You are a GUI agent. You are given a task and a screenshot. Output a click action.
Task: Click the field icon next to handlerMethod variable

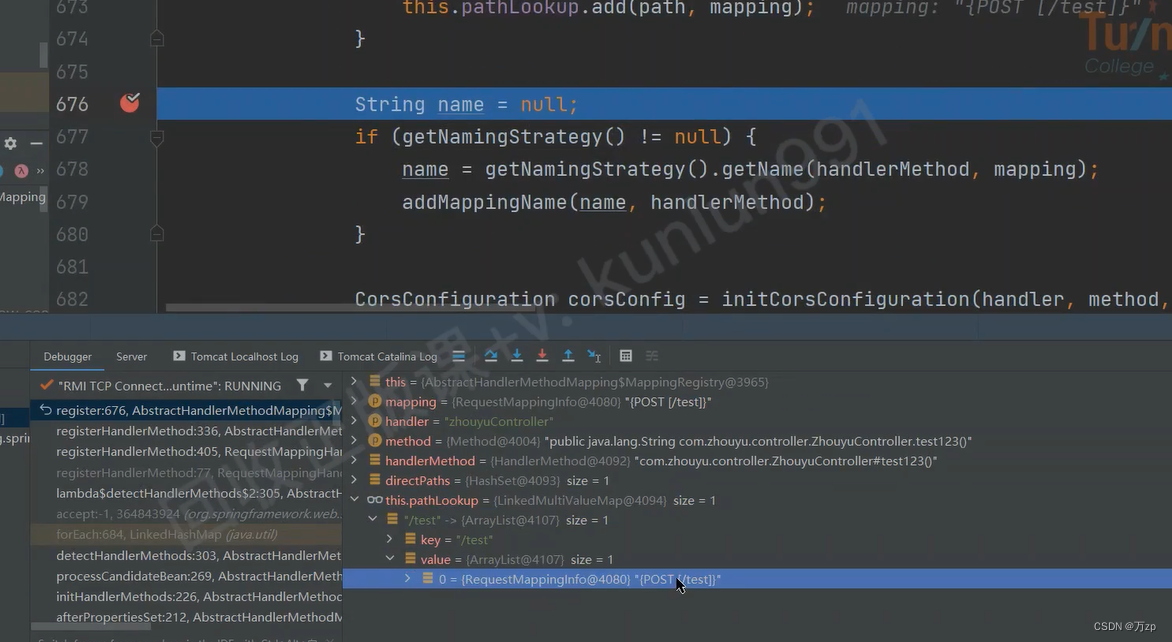(x=375, y=460)
